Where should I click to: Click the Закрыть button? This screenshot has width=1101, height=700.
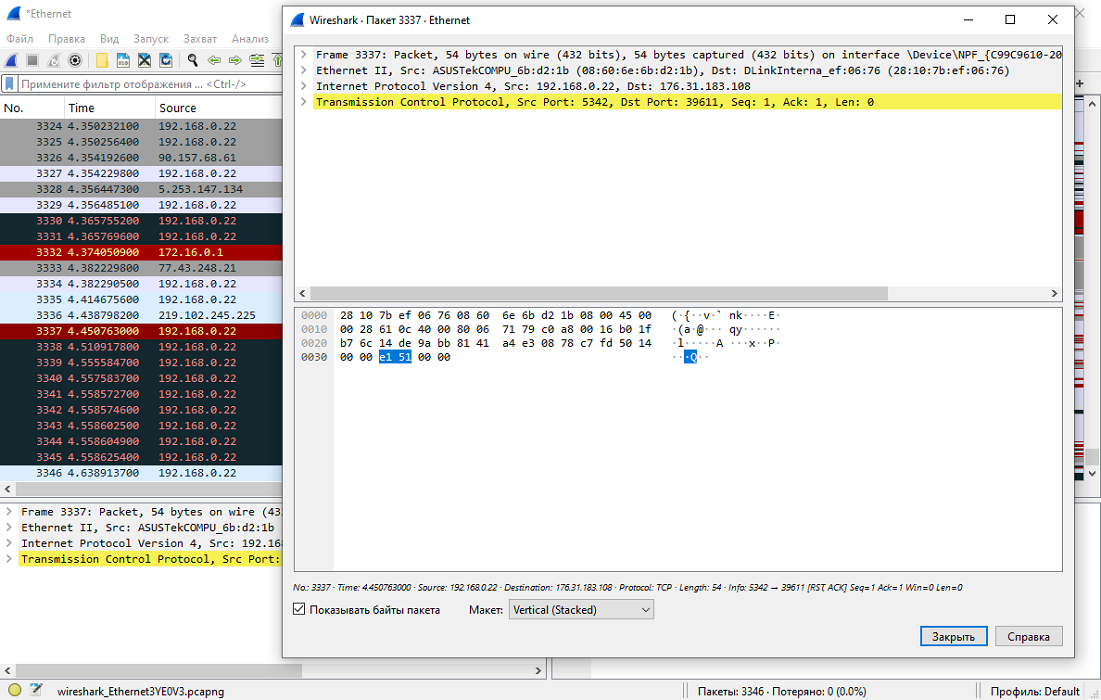coord(954,636)
